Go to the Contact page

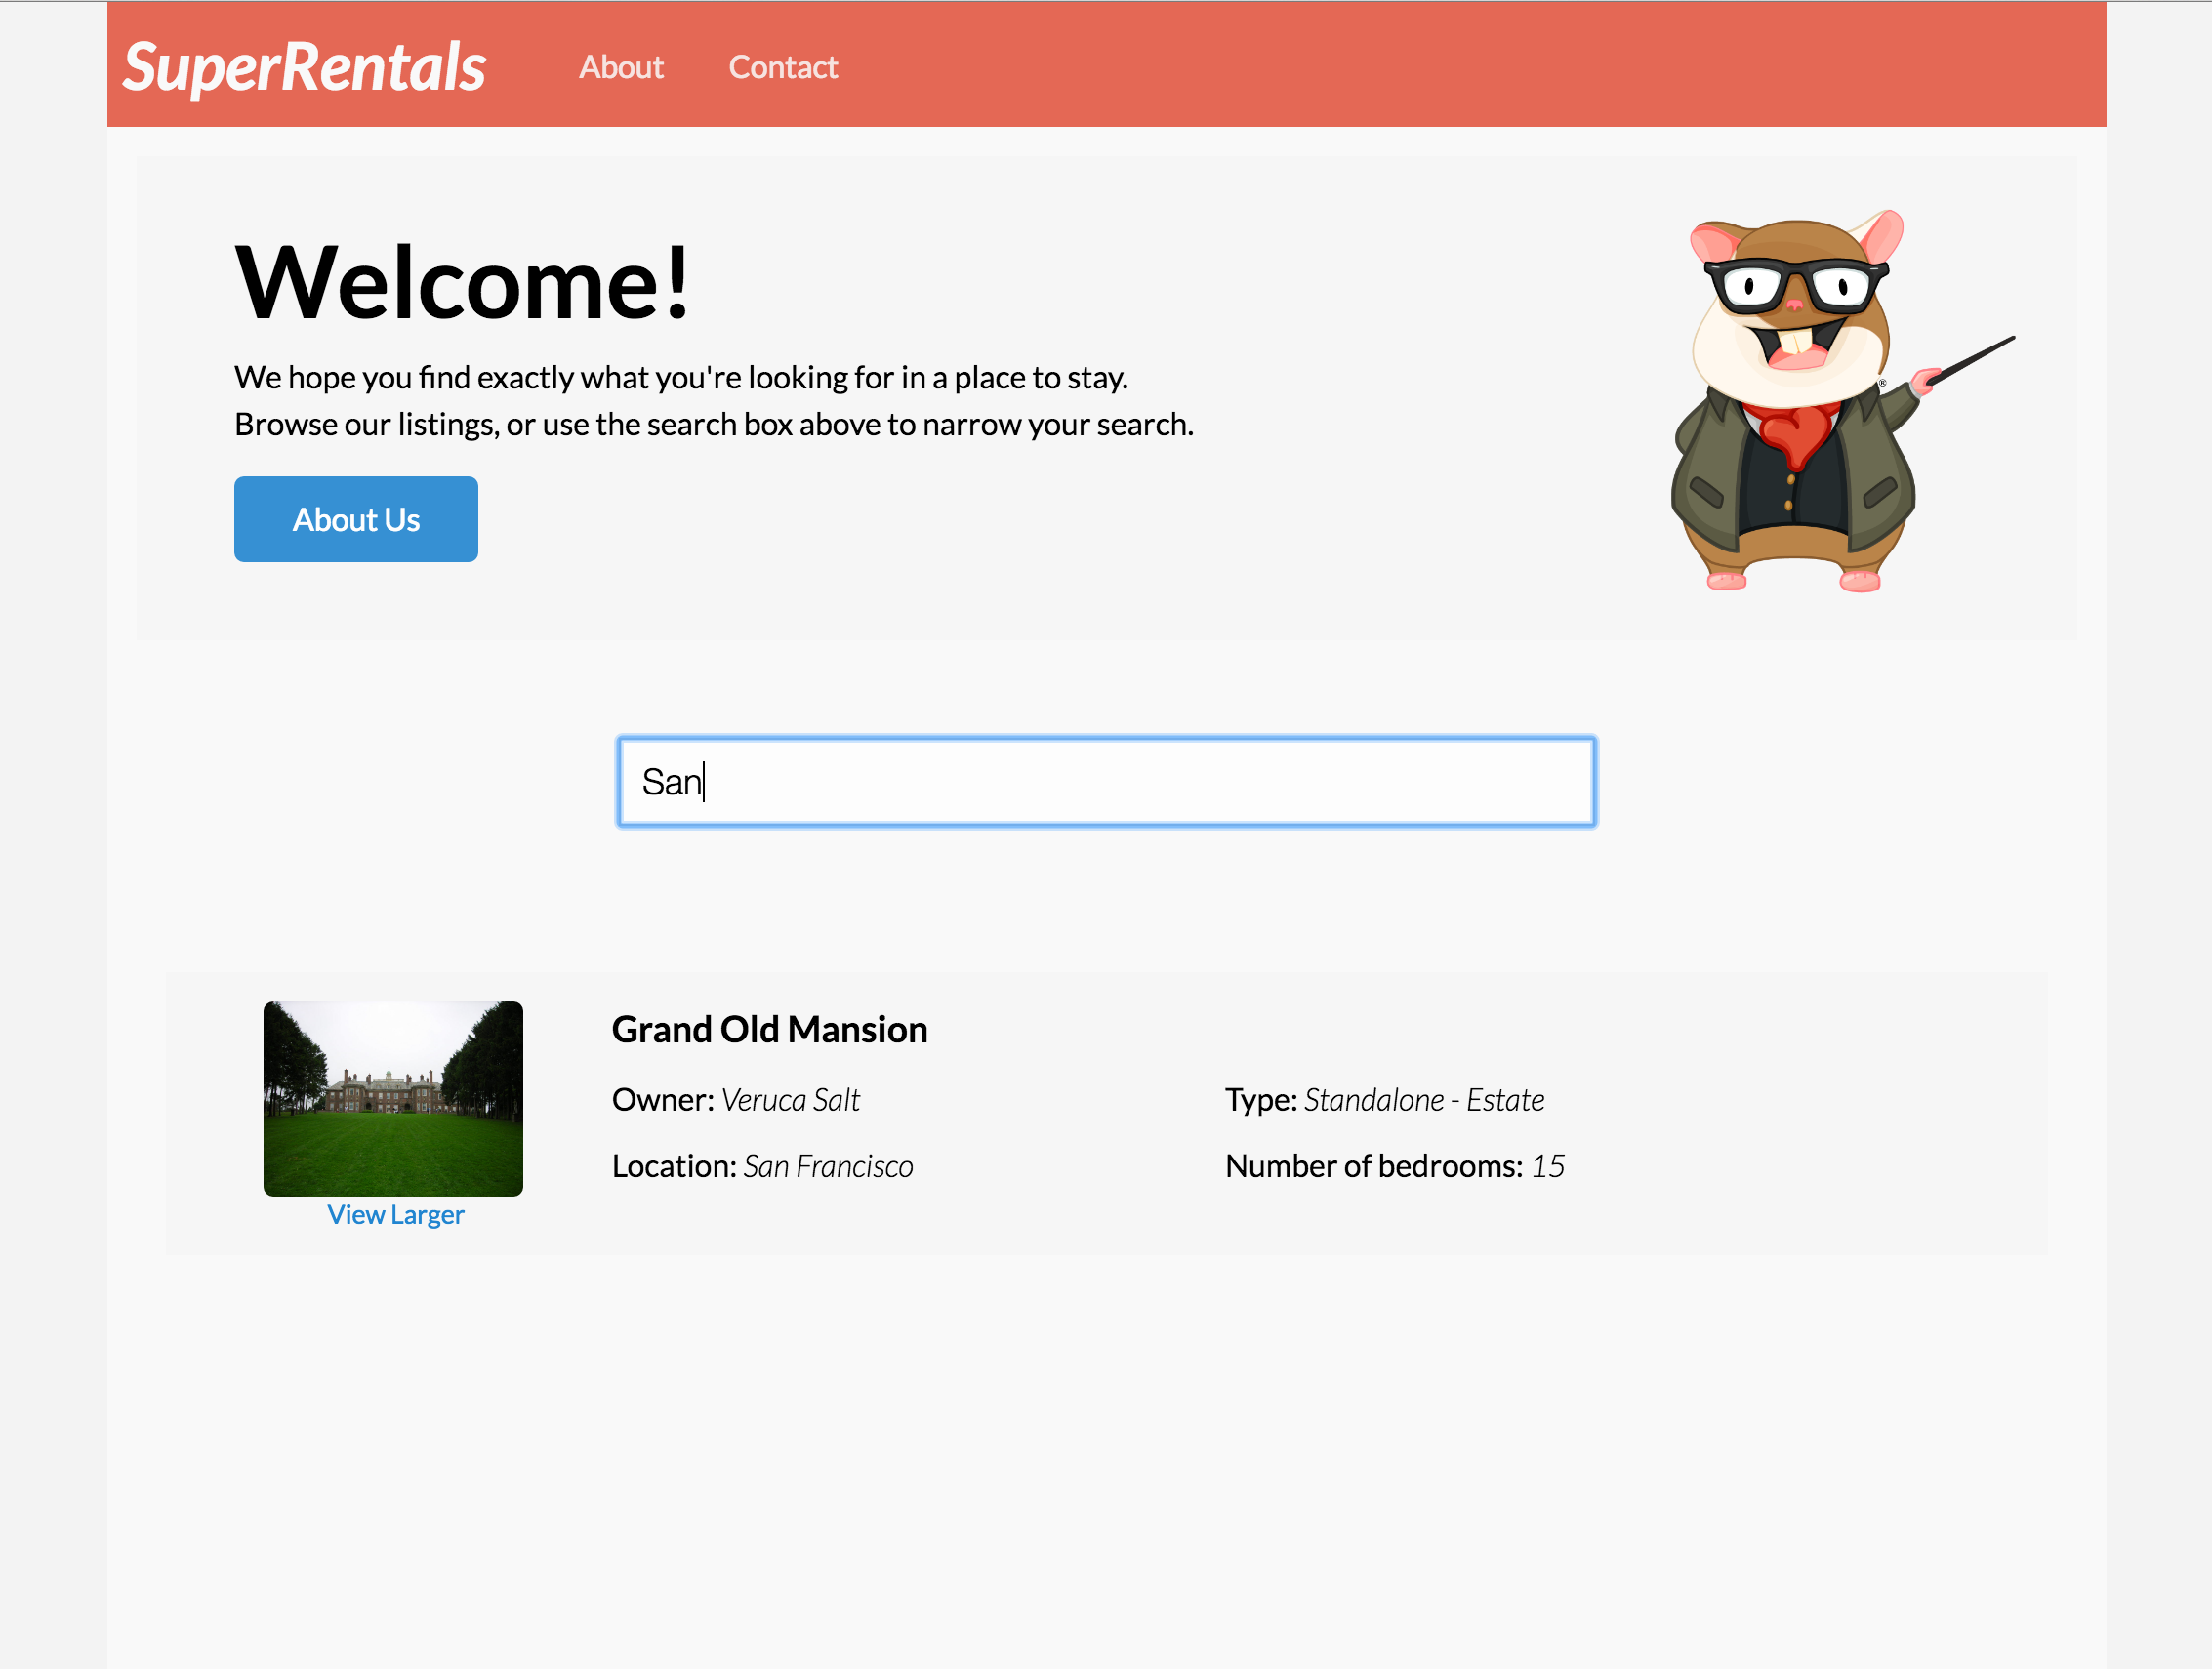coord(782,67)
